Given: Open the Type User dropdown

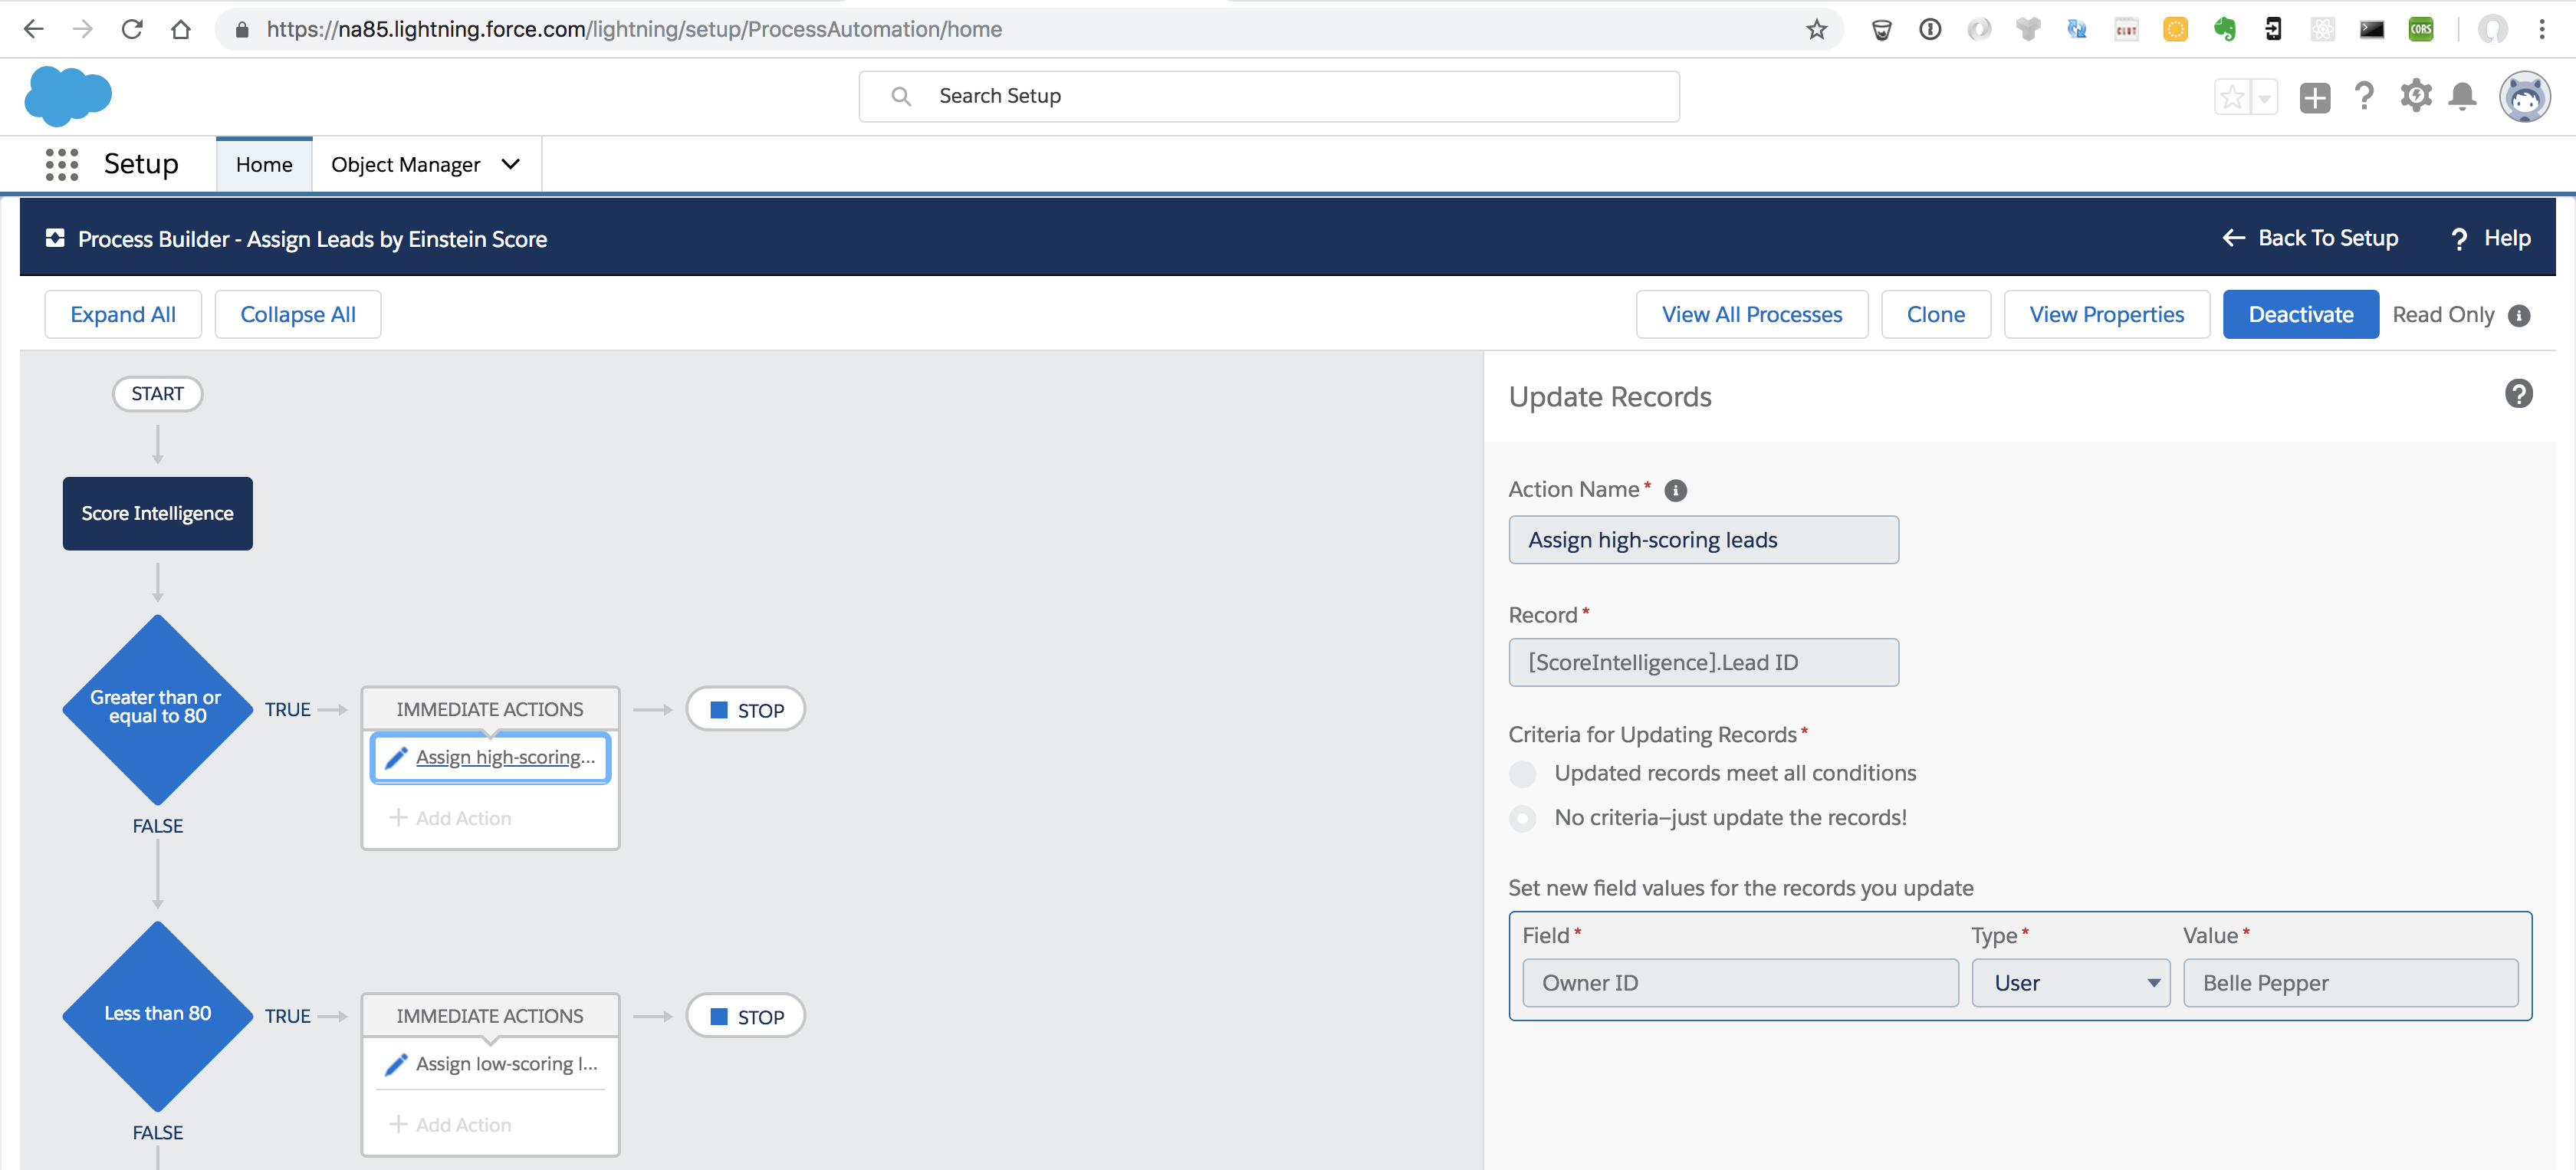Looking at the screenshot, I should (2070, 983).
